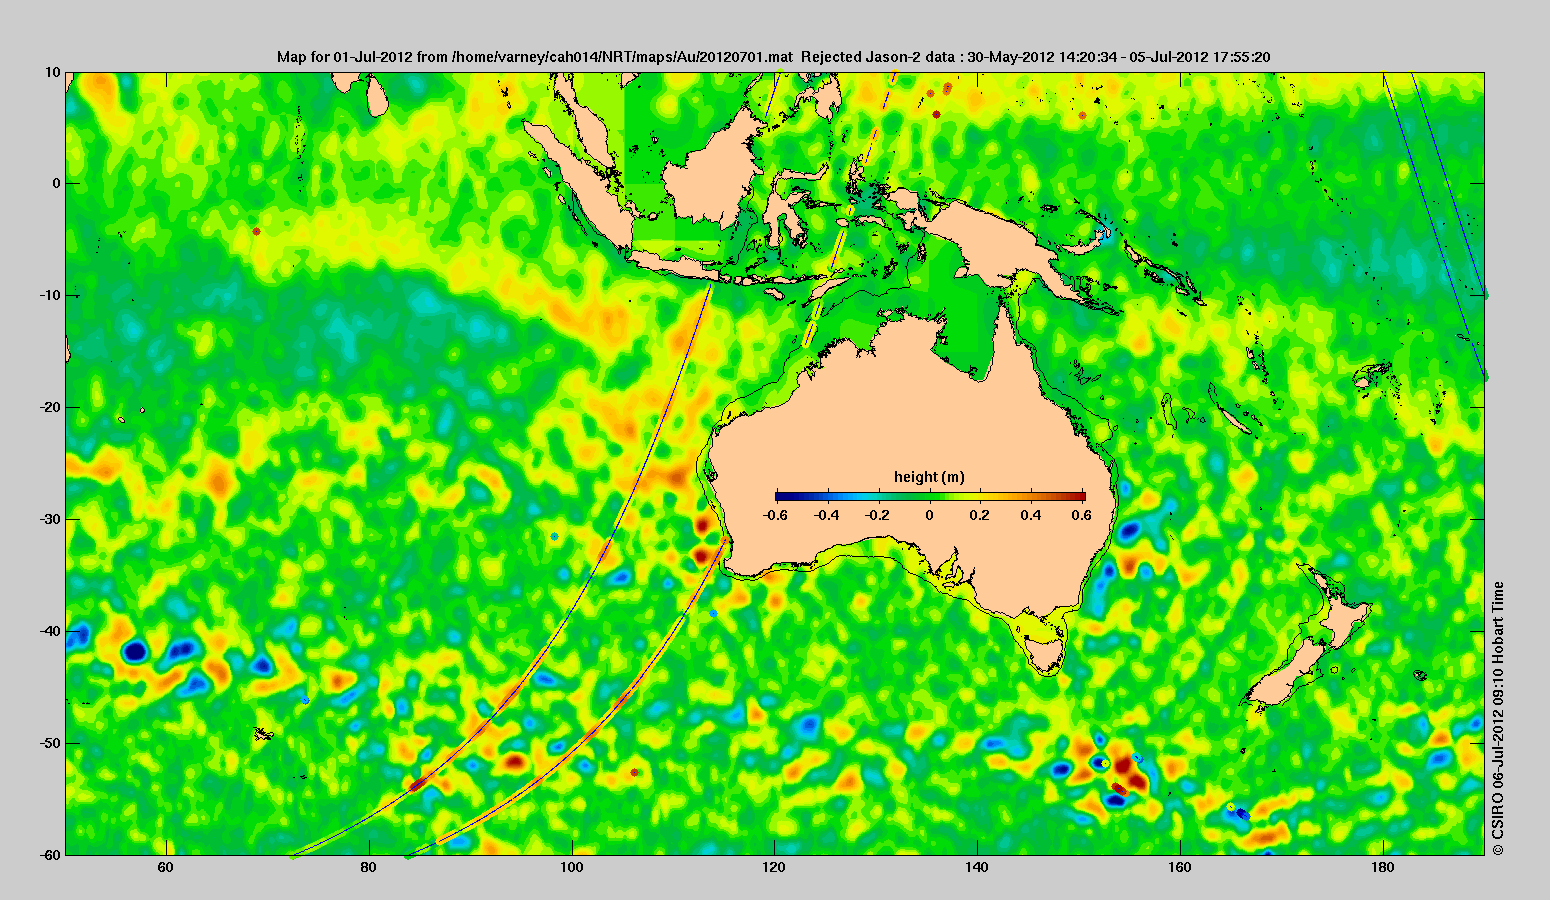Click the '-0.2' colorbar tick label
1550x900 pixels.
click(x=878, y=515)
